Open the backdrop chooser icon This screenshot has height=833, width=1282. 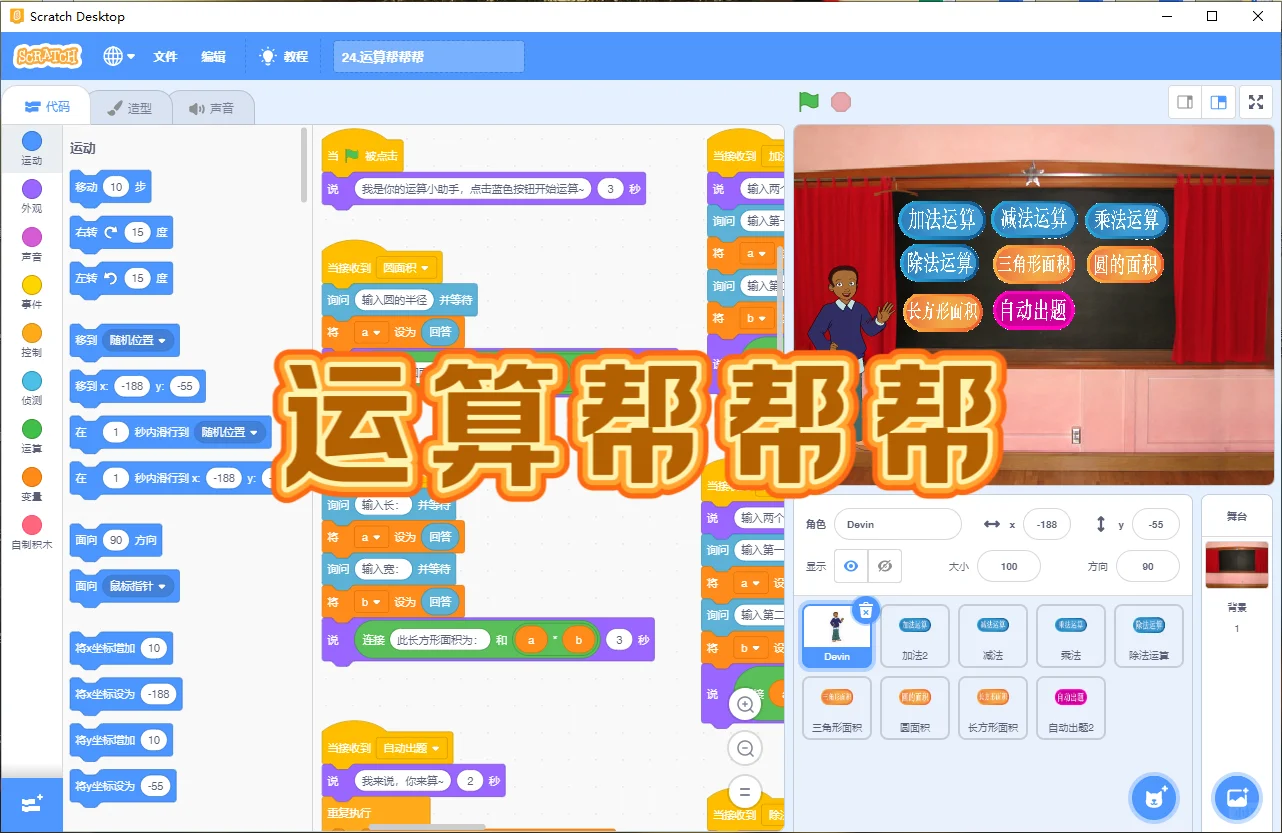(1237, 797)
